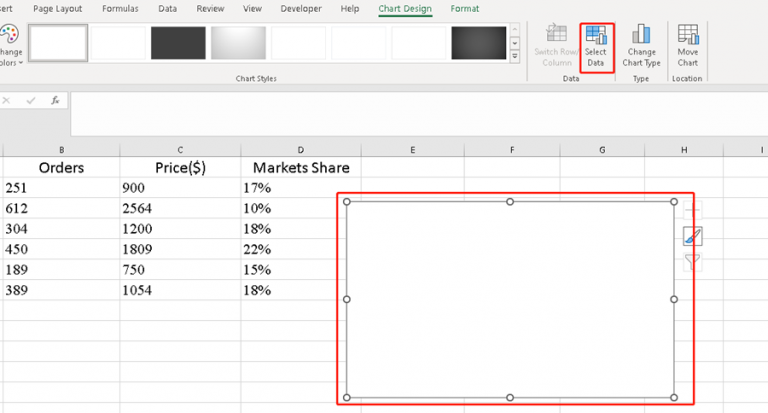Viewport: 768px width, 413px height.
Task: Open the Chart Styles paintbrush button
Action: click(692, 236)
